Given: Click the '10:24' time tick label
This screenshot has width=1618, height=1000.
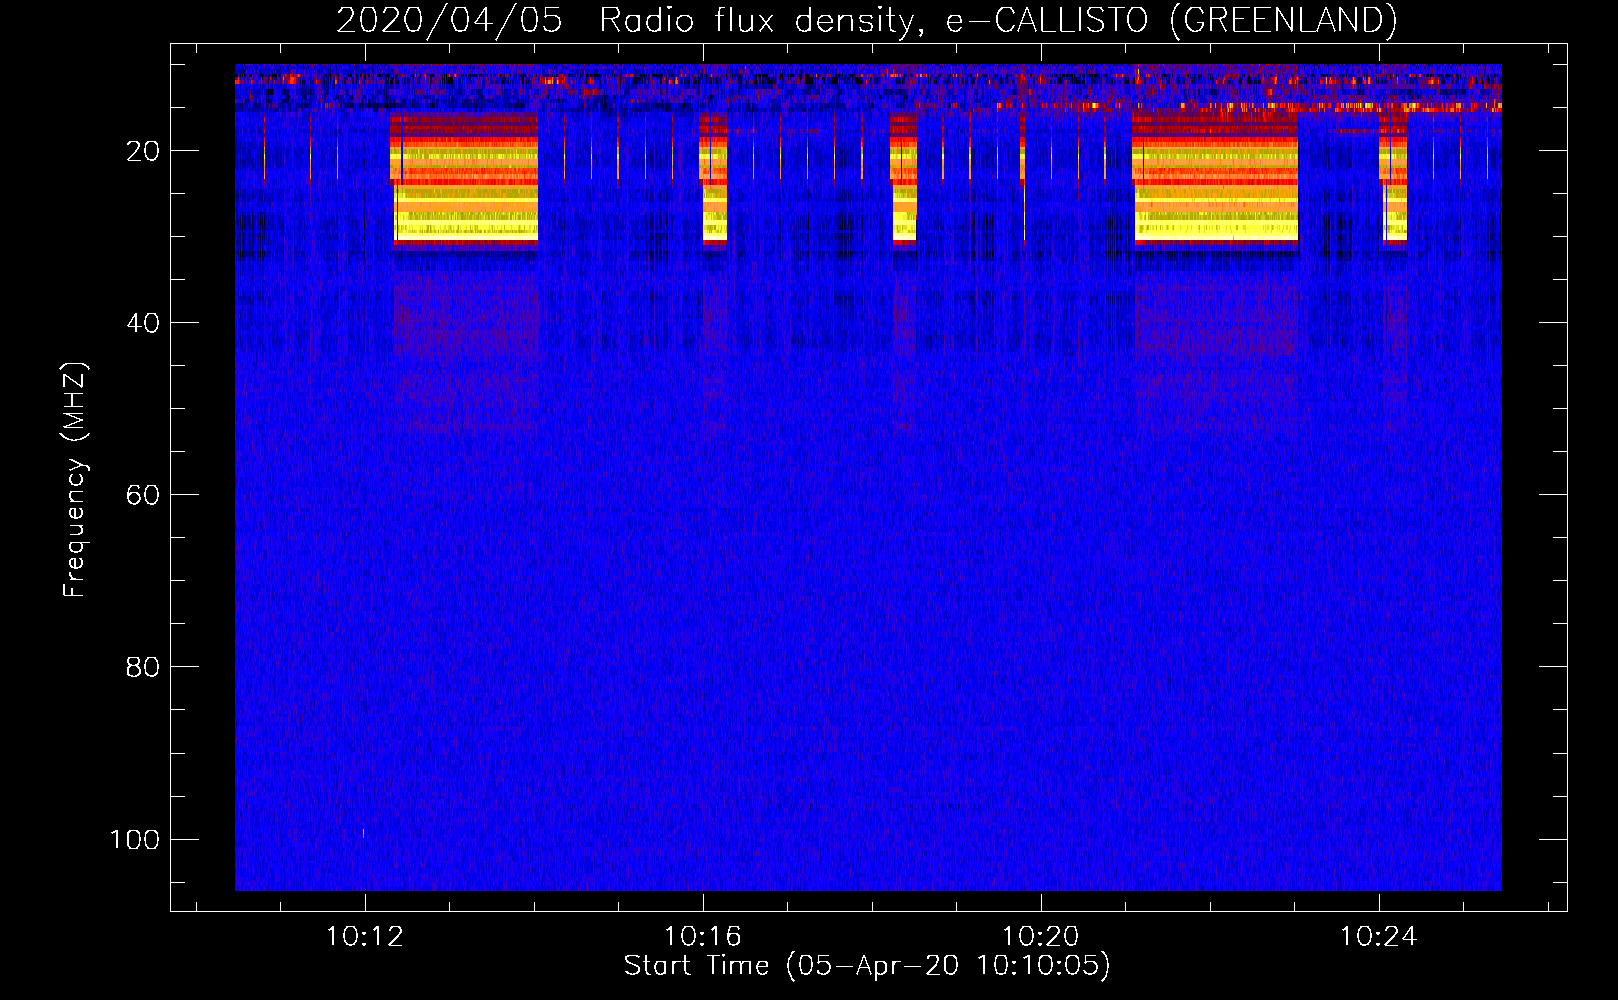Looking at the screenshot, I should [x=1379, y=937].
